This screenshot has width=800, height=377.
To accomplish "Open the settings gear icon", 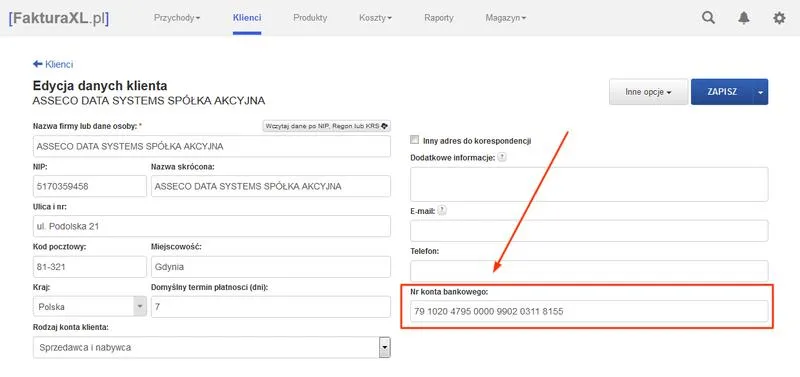I will [x=779, y=18].
